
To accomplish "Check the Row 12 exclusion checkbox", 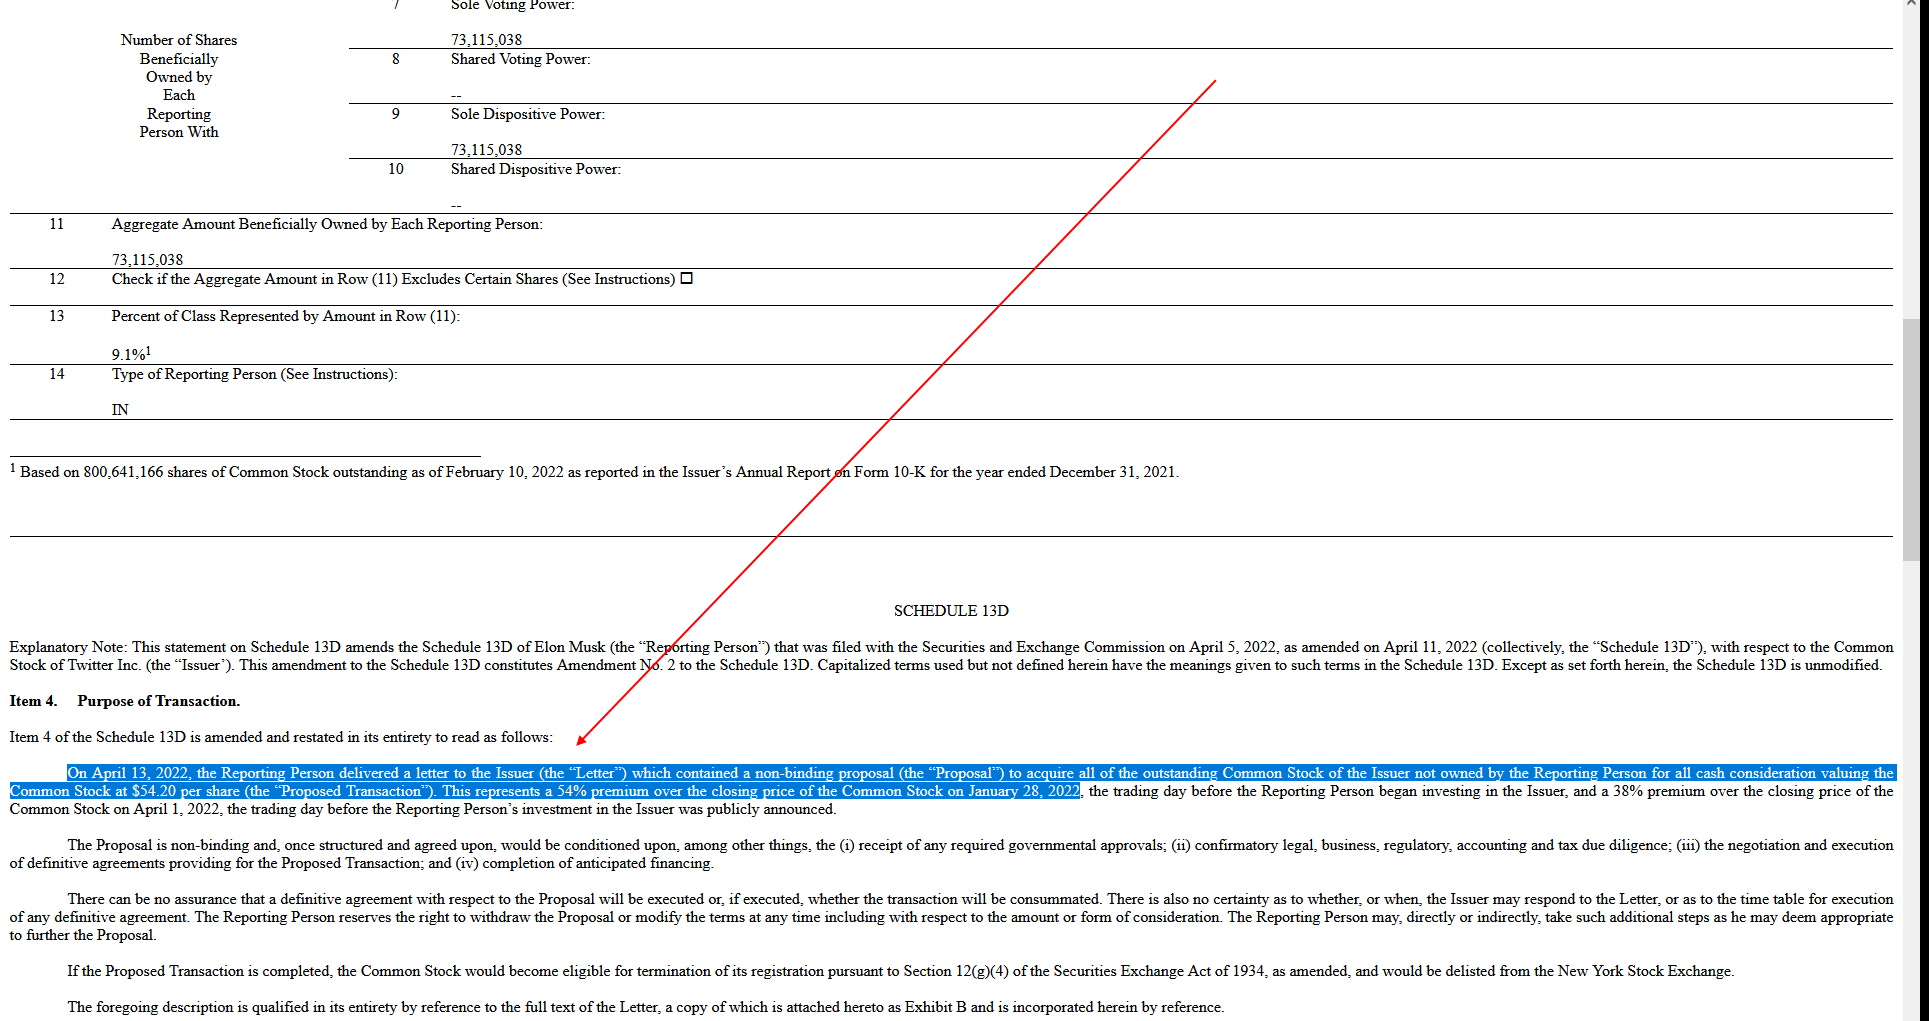I will tap(686, 279).
